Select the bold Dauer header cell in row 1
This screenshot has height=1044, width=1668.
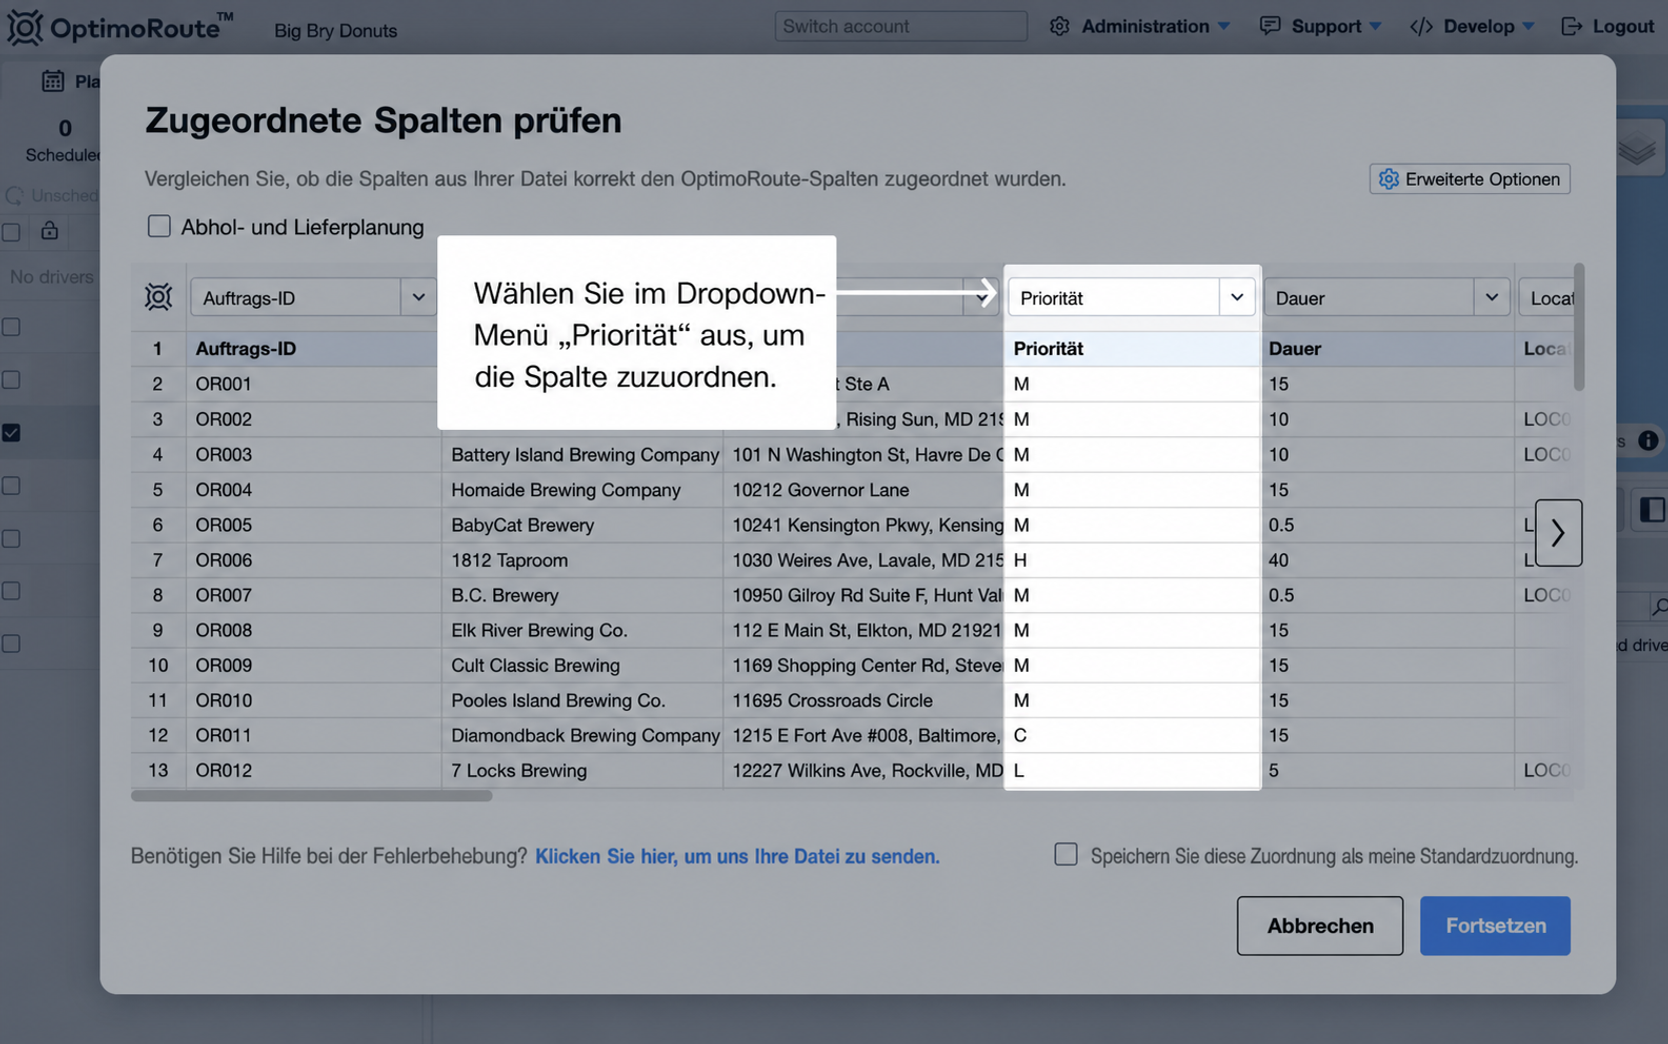tap(1387, 348)
